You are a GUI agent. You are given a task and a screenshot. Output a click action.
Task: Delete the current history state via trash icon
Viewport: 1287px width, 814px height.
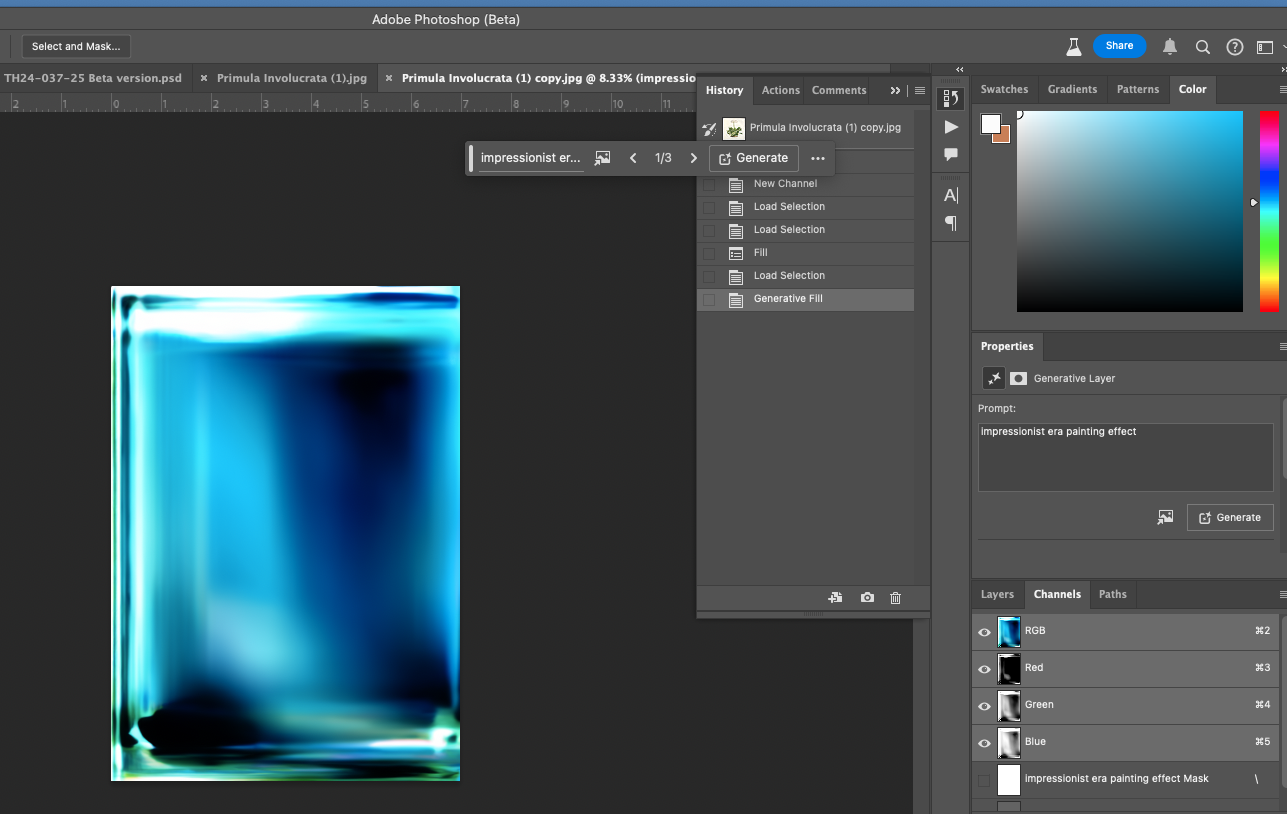[x=895, y=597]
